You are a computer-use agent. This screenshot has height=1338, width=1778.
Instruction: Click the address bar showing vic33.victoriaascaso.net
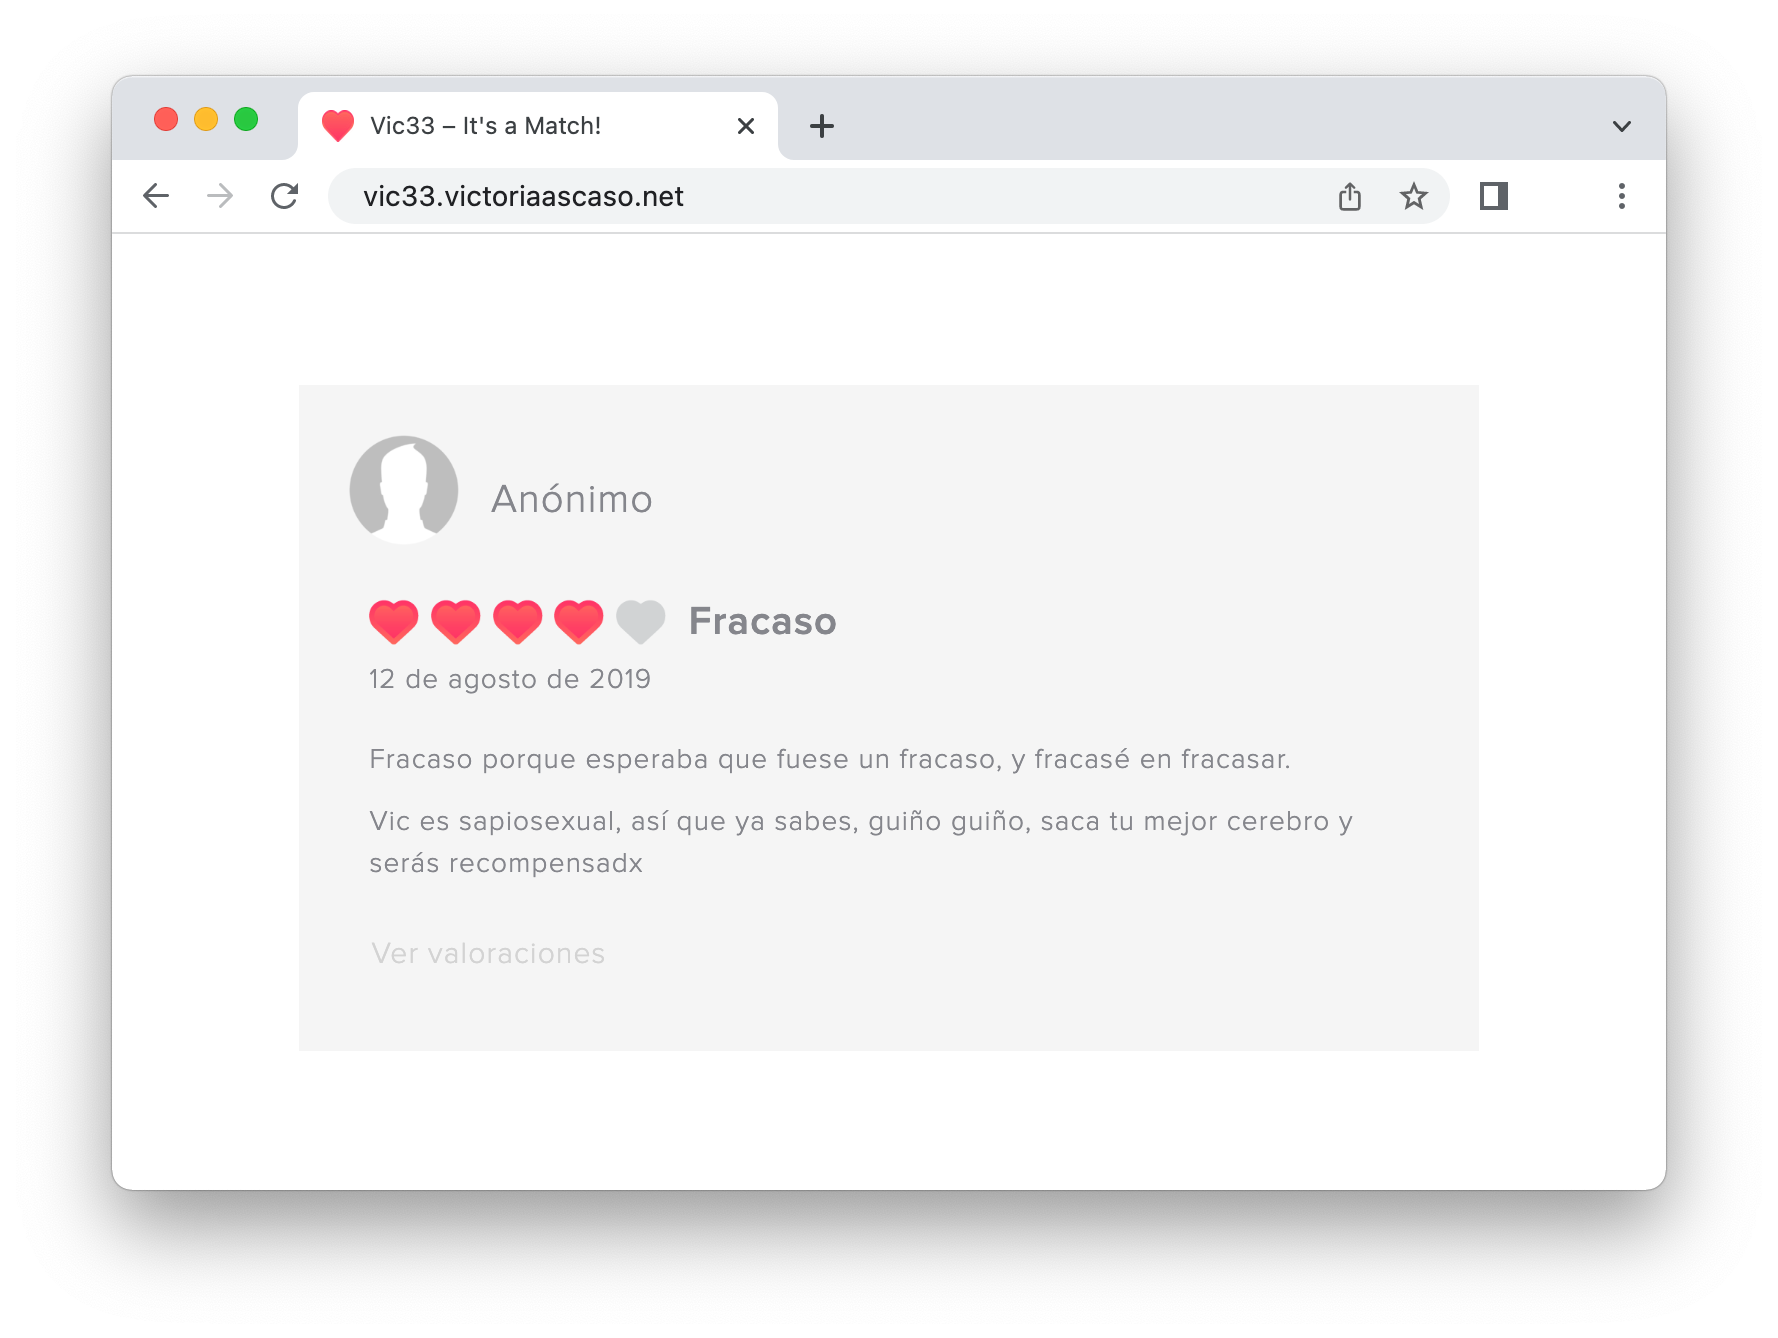(x=830, y=196)
